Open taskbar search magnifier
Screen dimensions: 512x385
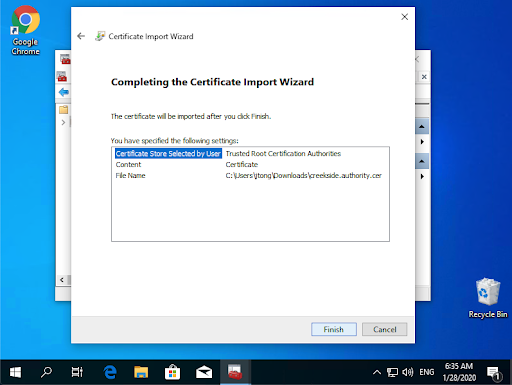pos(46,372)
